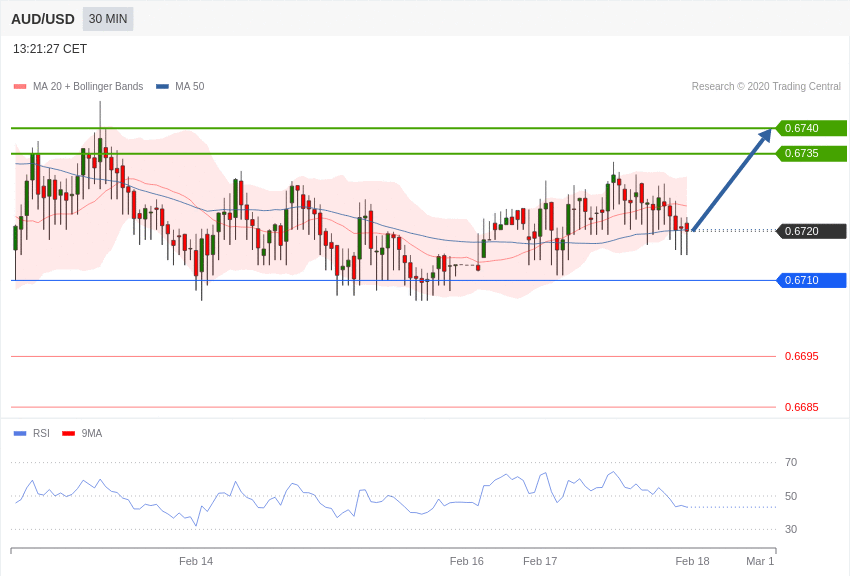Click the Mar 1 date axis label
Screen dimensions: 850x576
coord(760,561)
